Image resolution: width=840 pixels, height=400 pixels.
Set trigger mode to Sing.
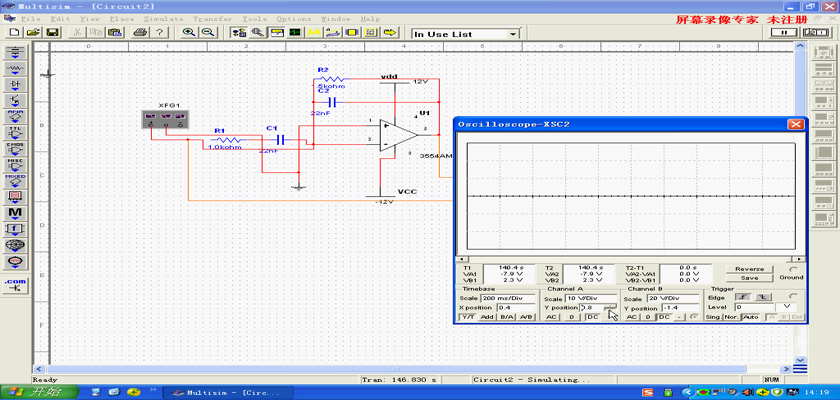(713, 317)
